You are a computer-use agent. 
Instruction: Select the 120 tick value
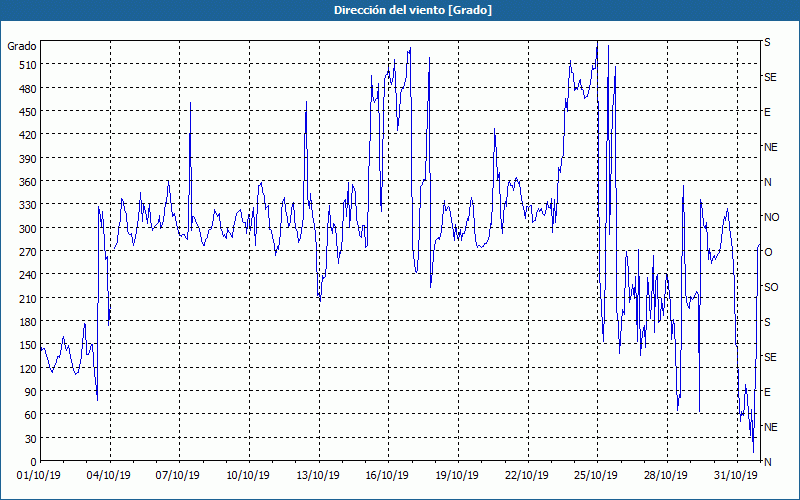tap(27, 369)
